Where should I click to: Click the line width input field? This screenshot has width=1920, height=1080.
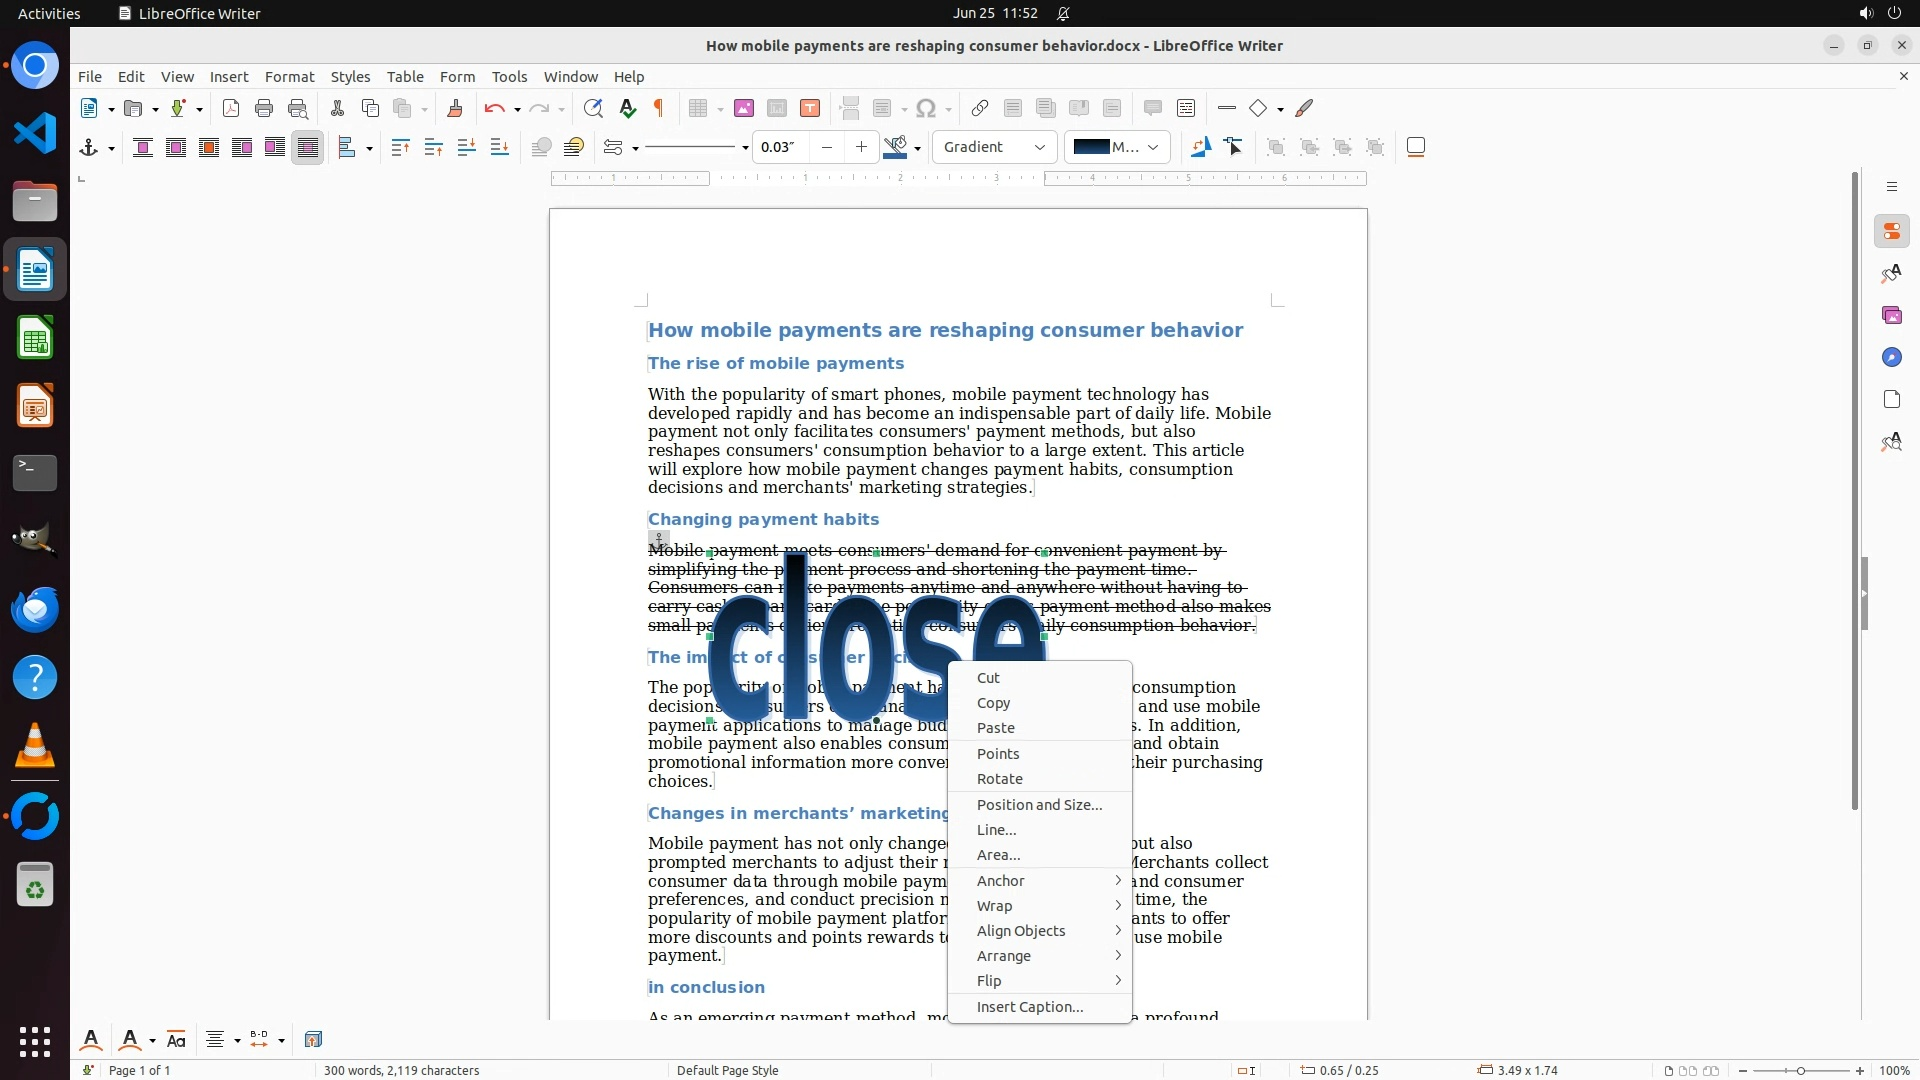point(780,148)
